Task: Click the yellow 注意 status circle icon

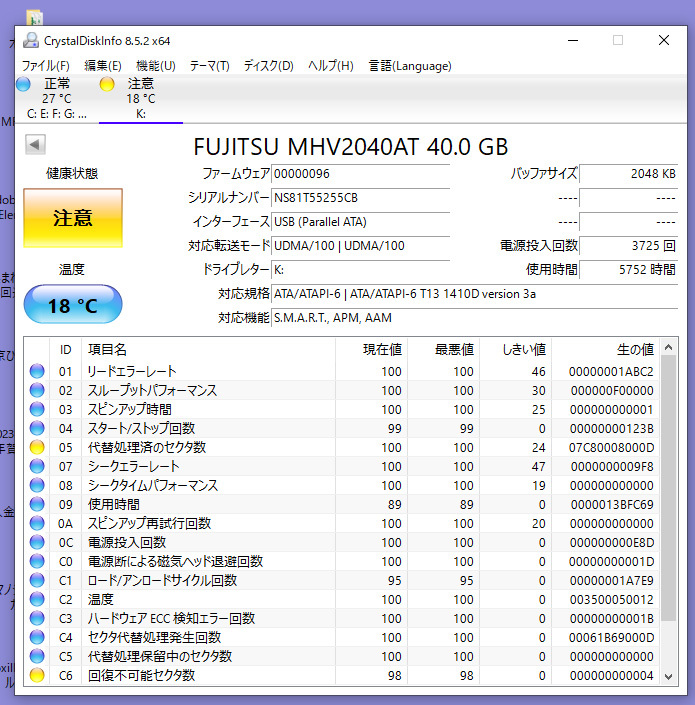Action: click(x=107, y=84)
